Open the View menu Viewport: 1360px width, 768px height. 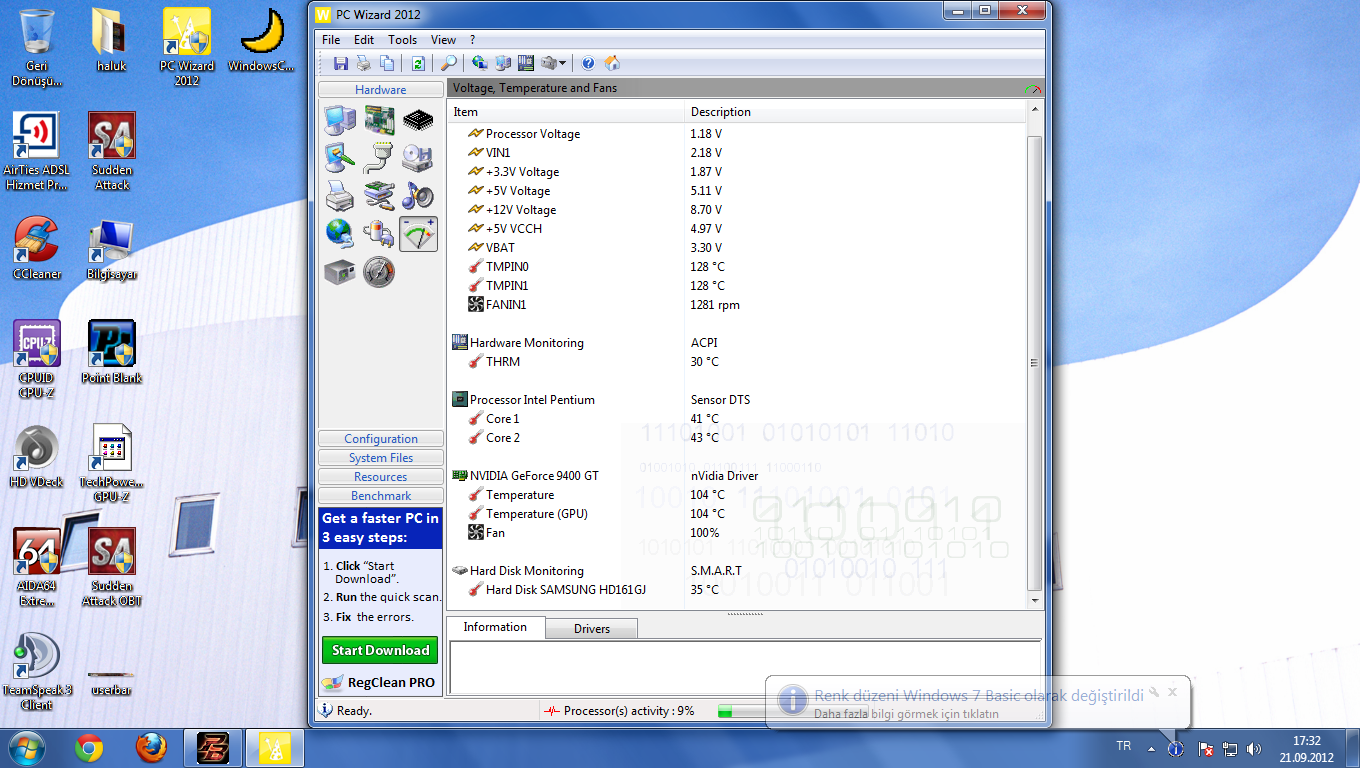443,40
